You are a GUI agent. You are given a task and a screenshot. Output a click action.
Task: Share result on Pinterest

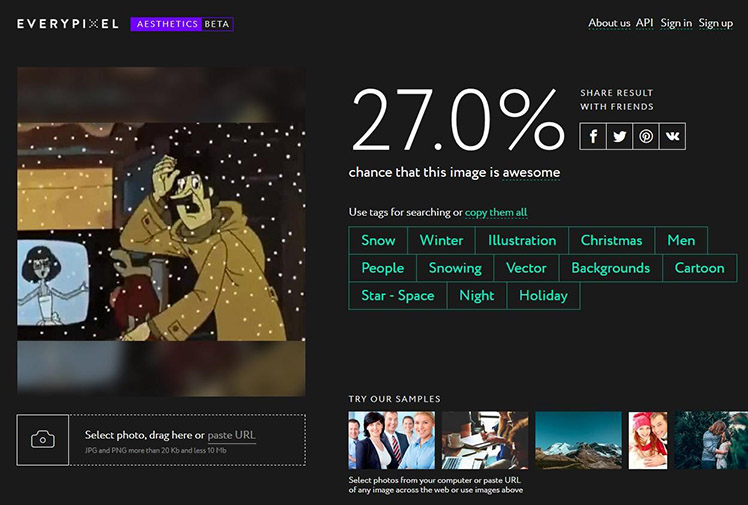point(646,136)
